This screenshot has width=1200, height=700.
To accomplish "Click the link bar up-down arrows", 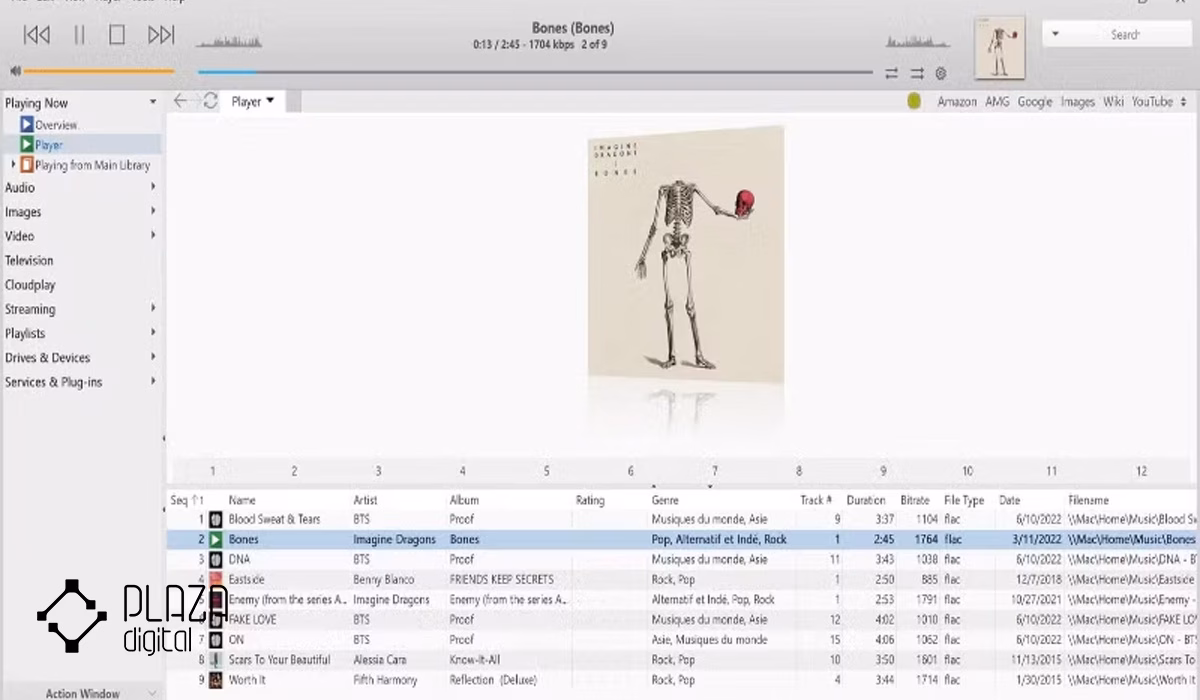I will [x=1184, y=102].
